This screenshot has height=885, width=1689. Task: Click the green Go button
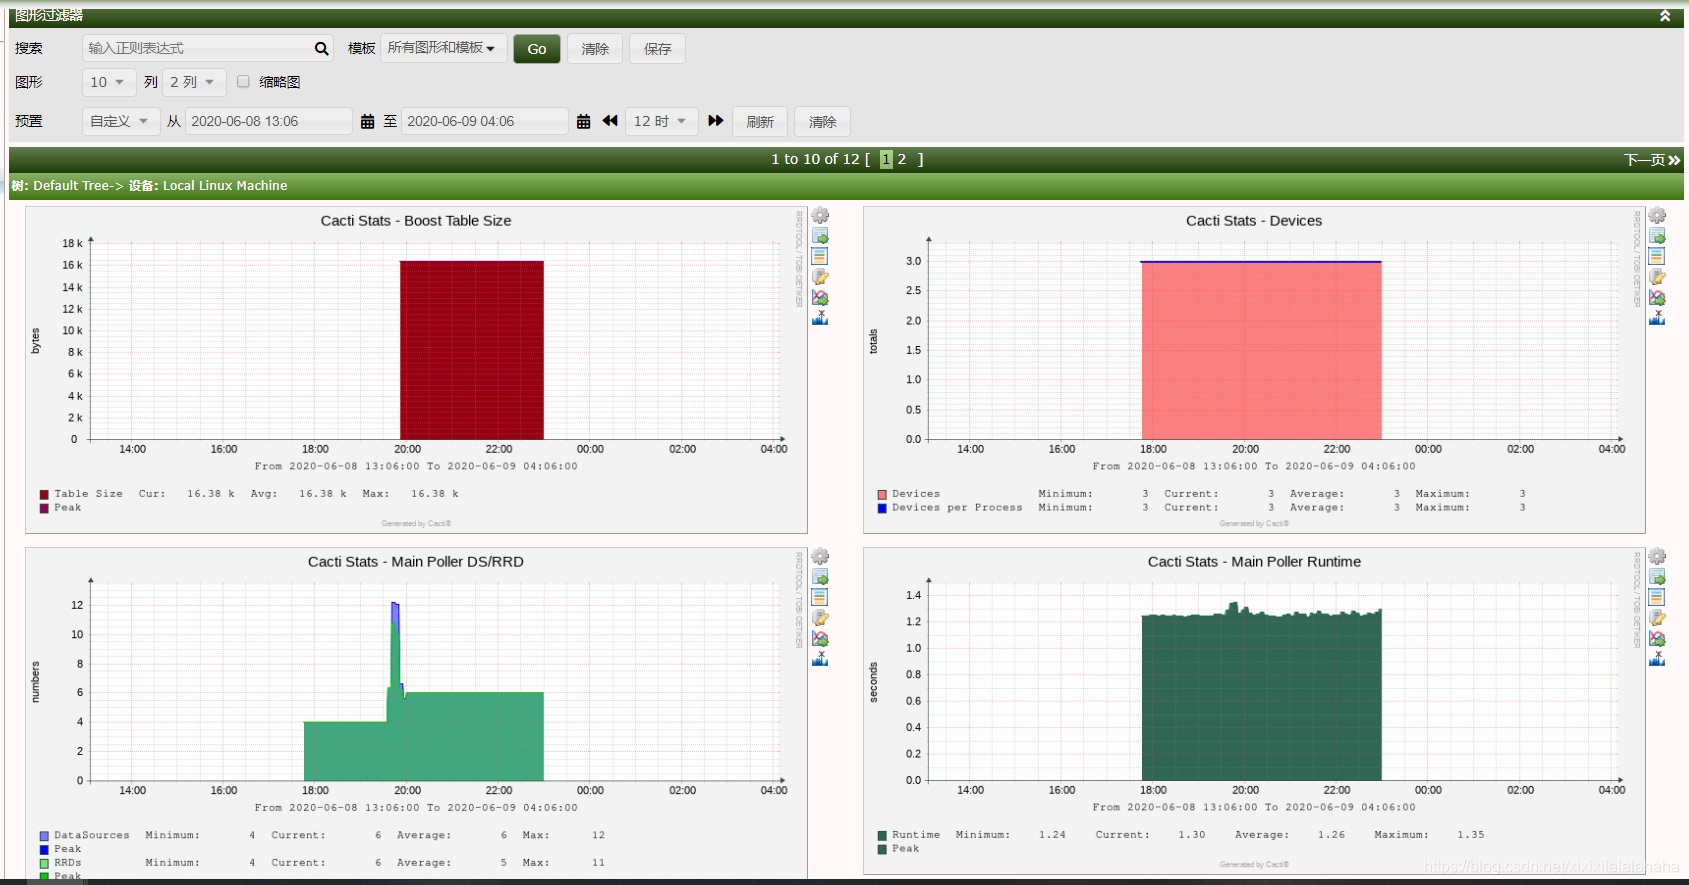click(x=537, y=49)
